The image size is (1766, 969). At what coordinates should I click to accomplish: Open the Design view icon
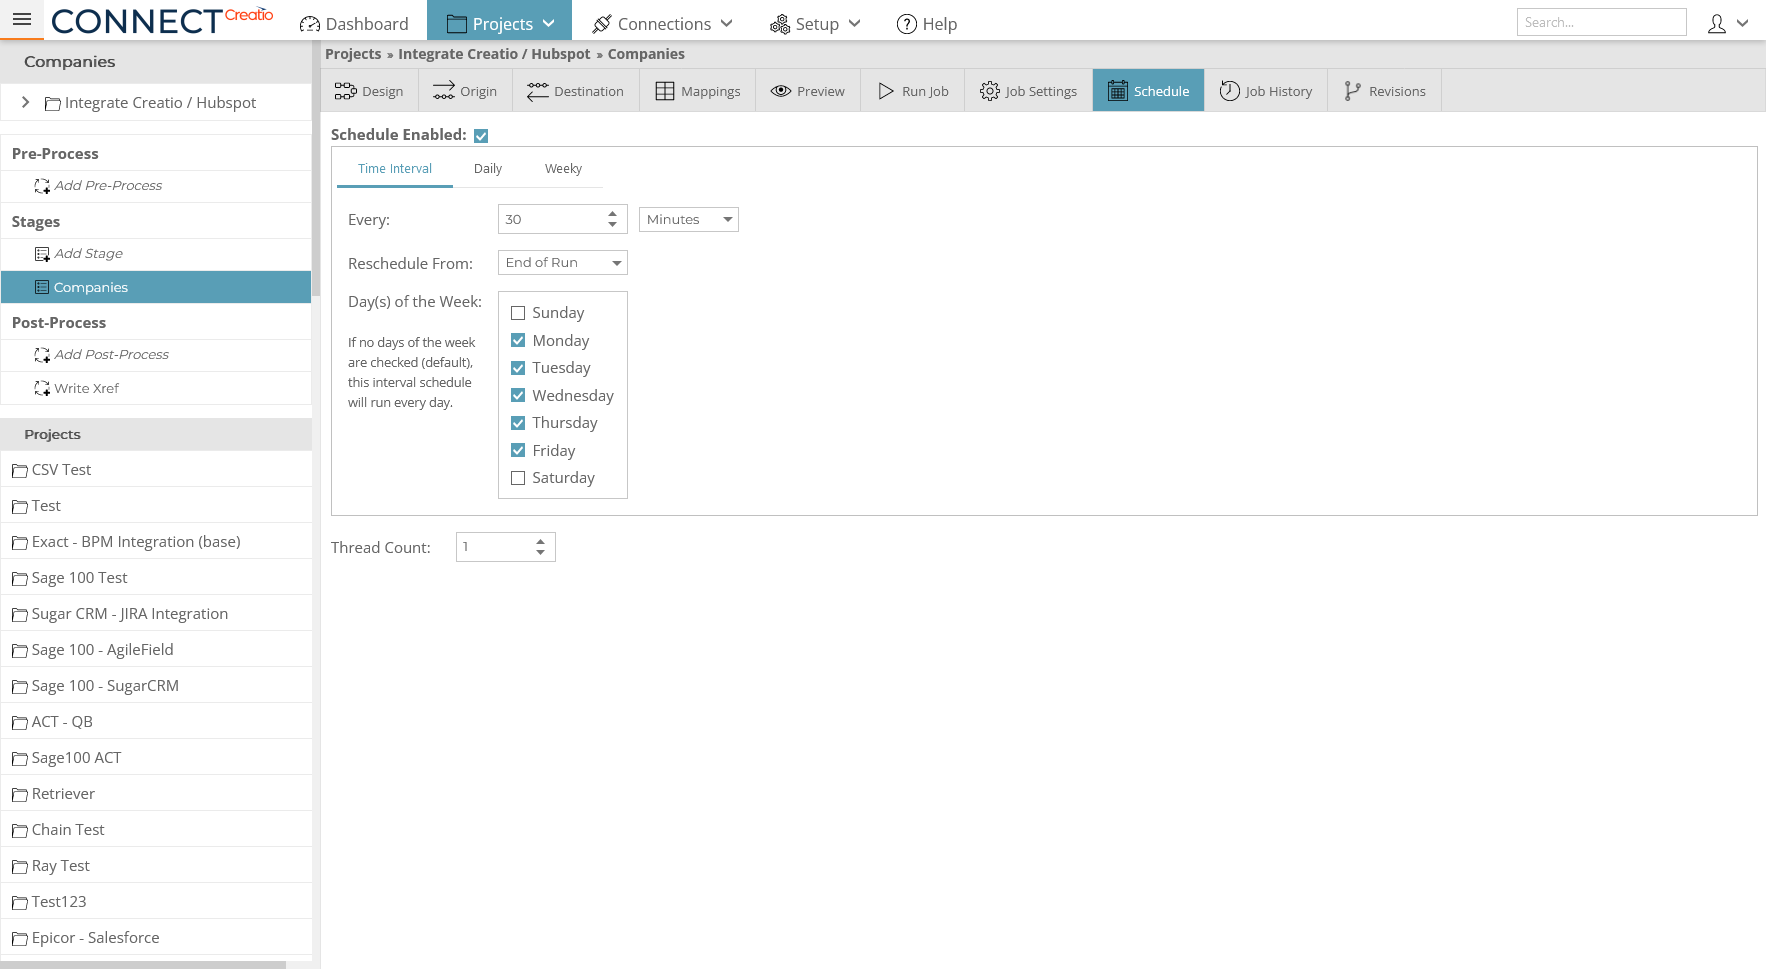(x=346, y=90)
